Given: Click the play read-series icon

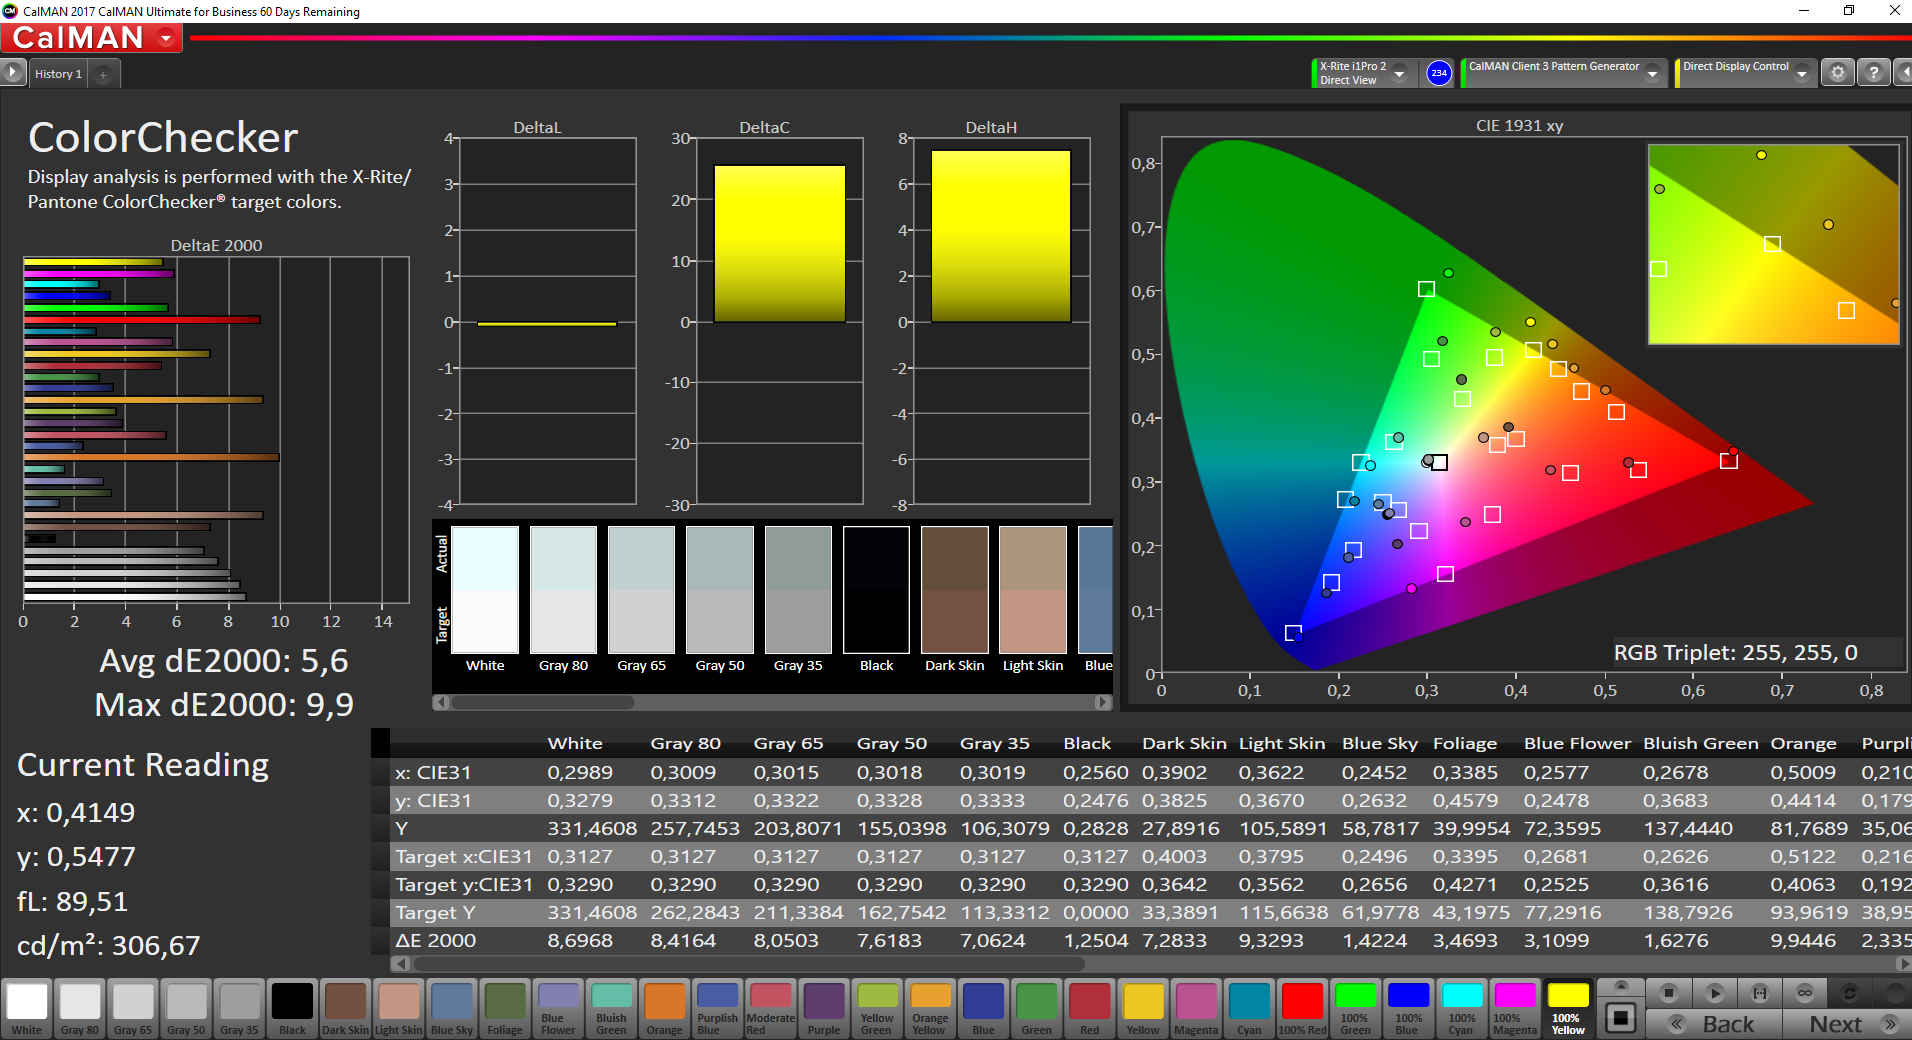Looking at the screenshot, I should 1714,993.
